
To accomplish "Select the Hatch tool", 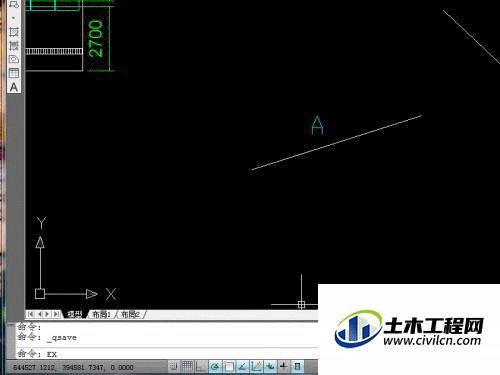I will point(14,32).
